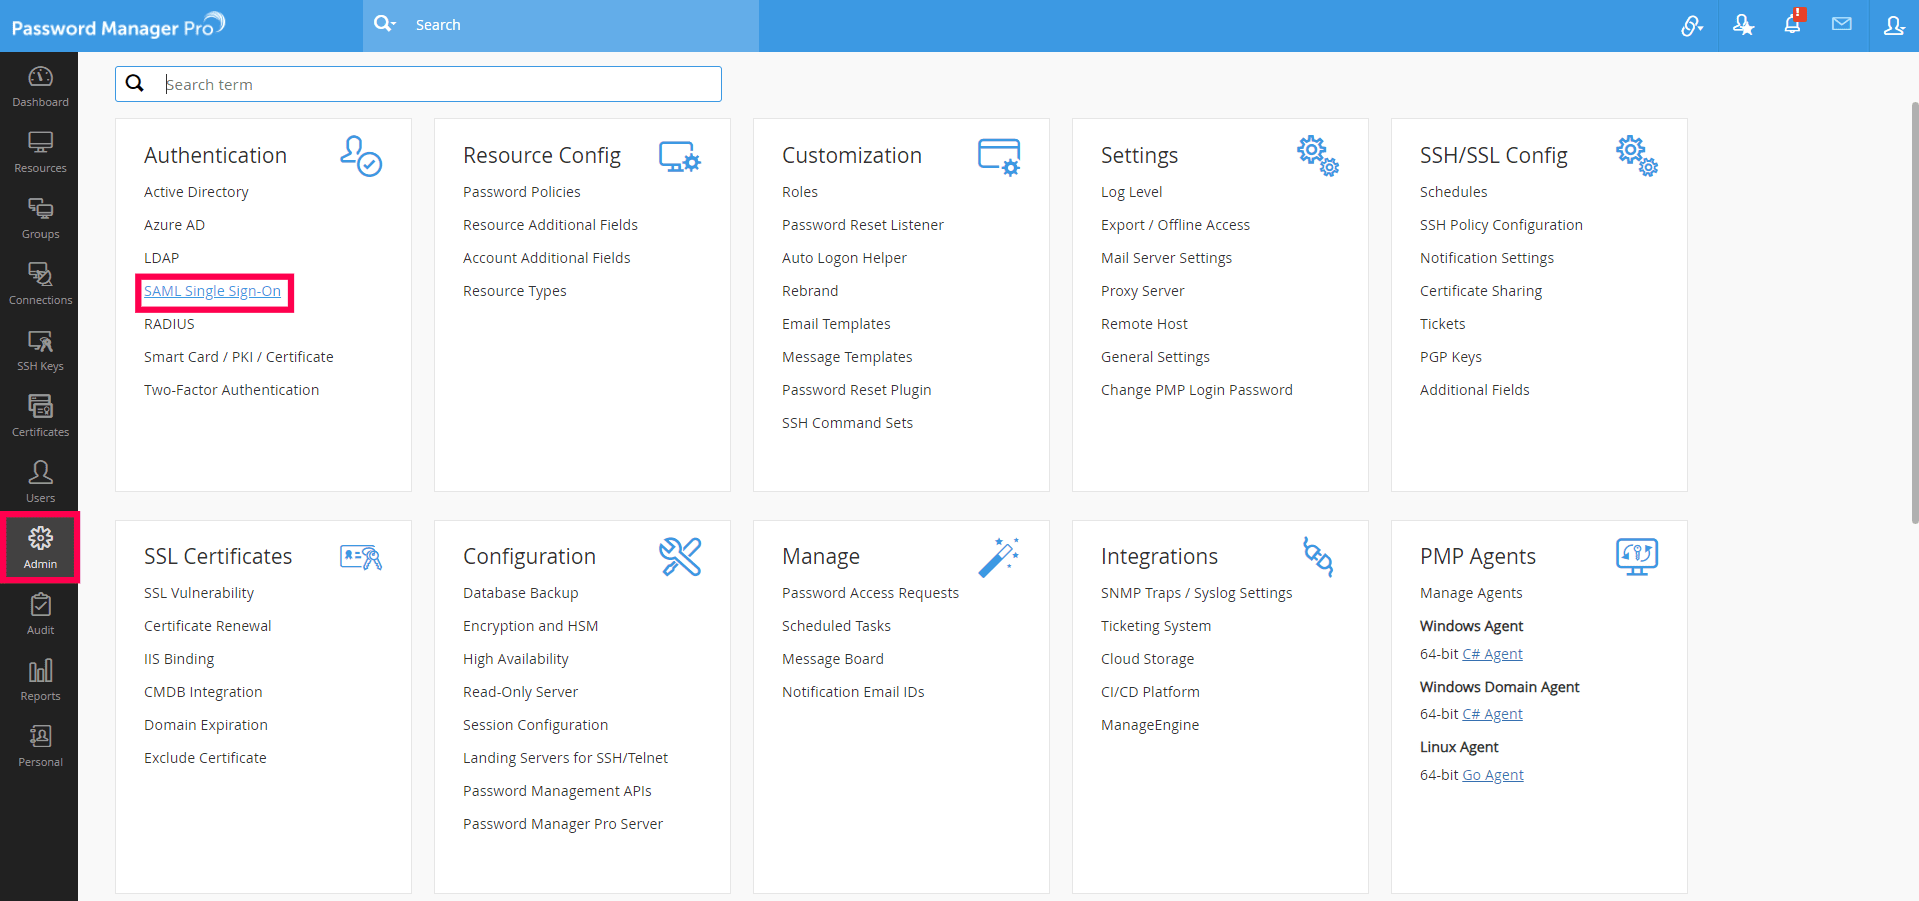Click the notifications bell icon
1919x901 pixels.
[1793, 24]
